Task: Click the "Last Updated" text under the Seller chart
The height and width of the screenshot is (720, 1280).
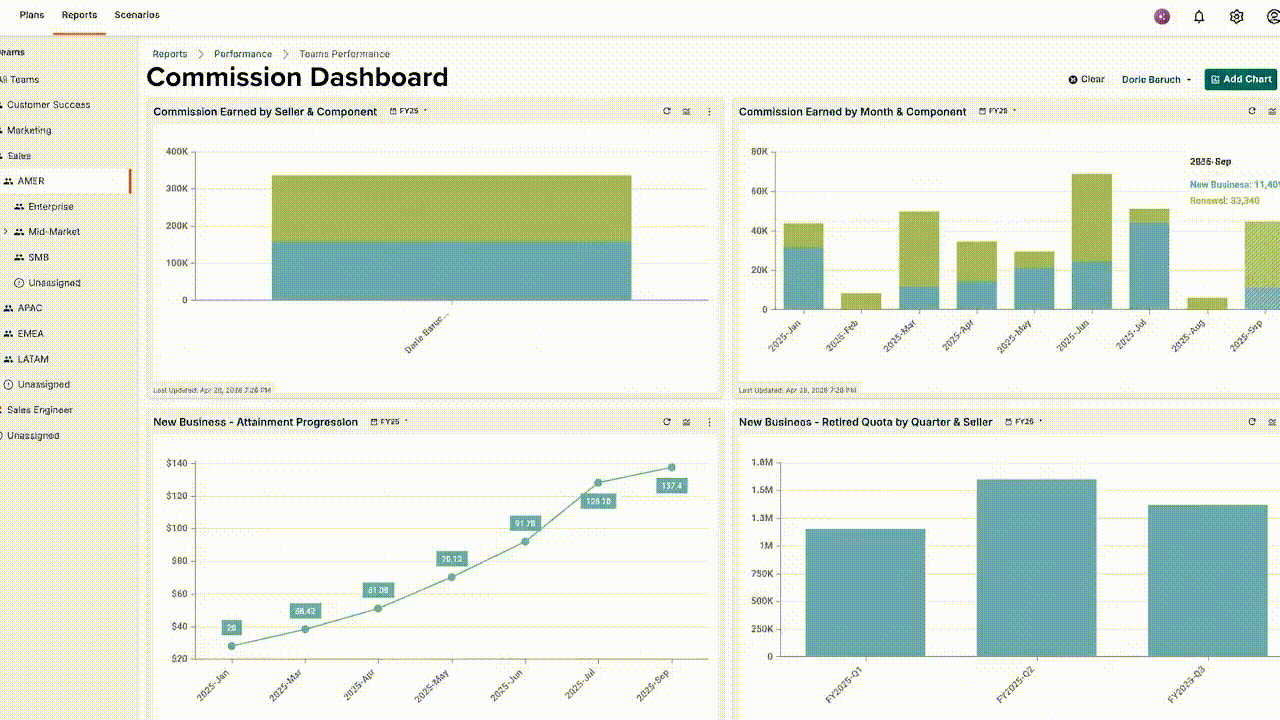Action: click(x=212, y=390)
